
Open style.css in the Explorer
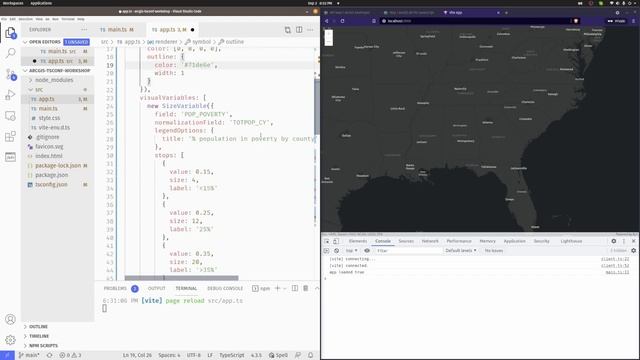click(49, 118)
